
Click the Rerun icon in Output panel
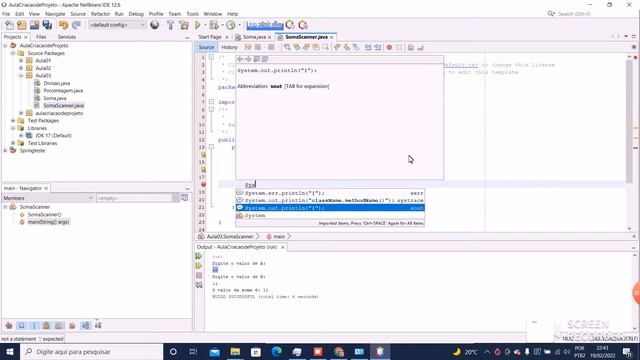click(x=199, y=256)
